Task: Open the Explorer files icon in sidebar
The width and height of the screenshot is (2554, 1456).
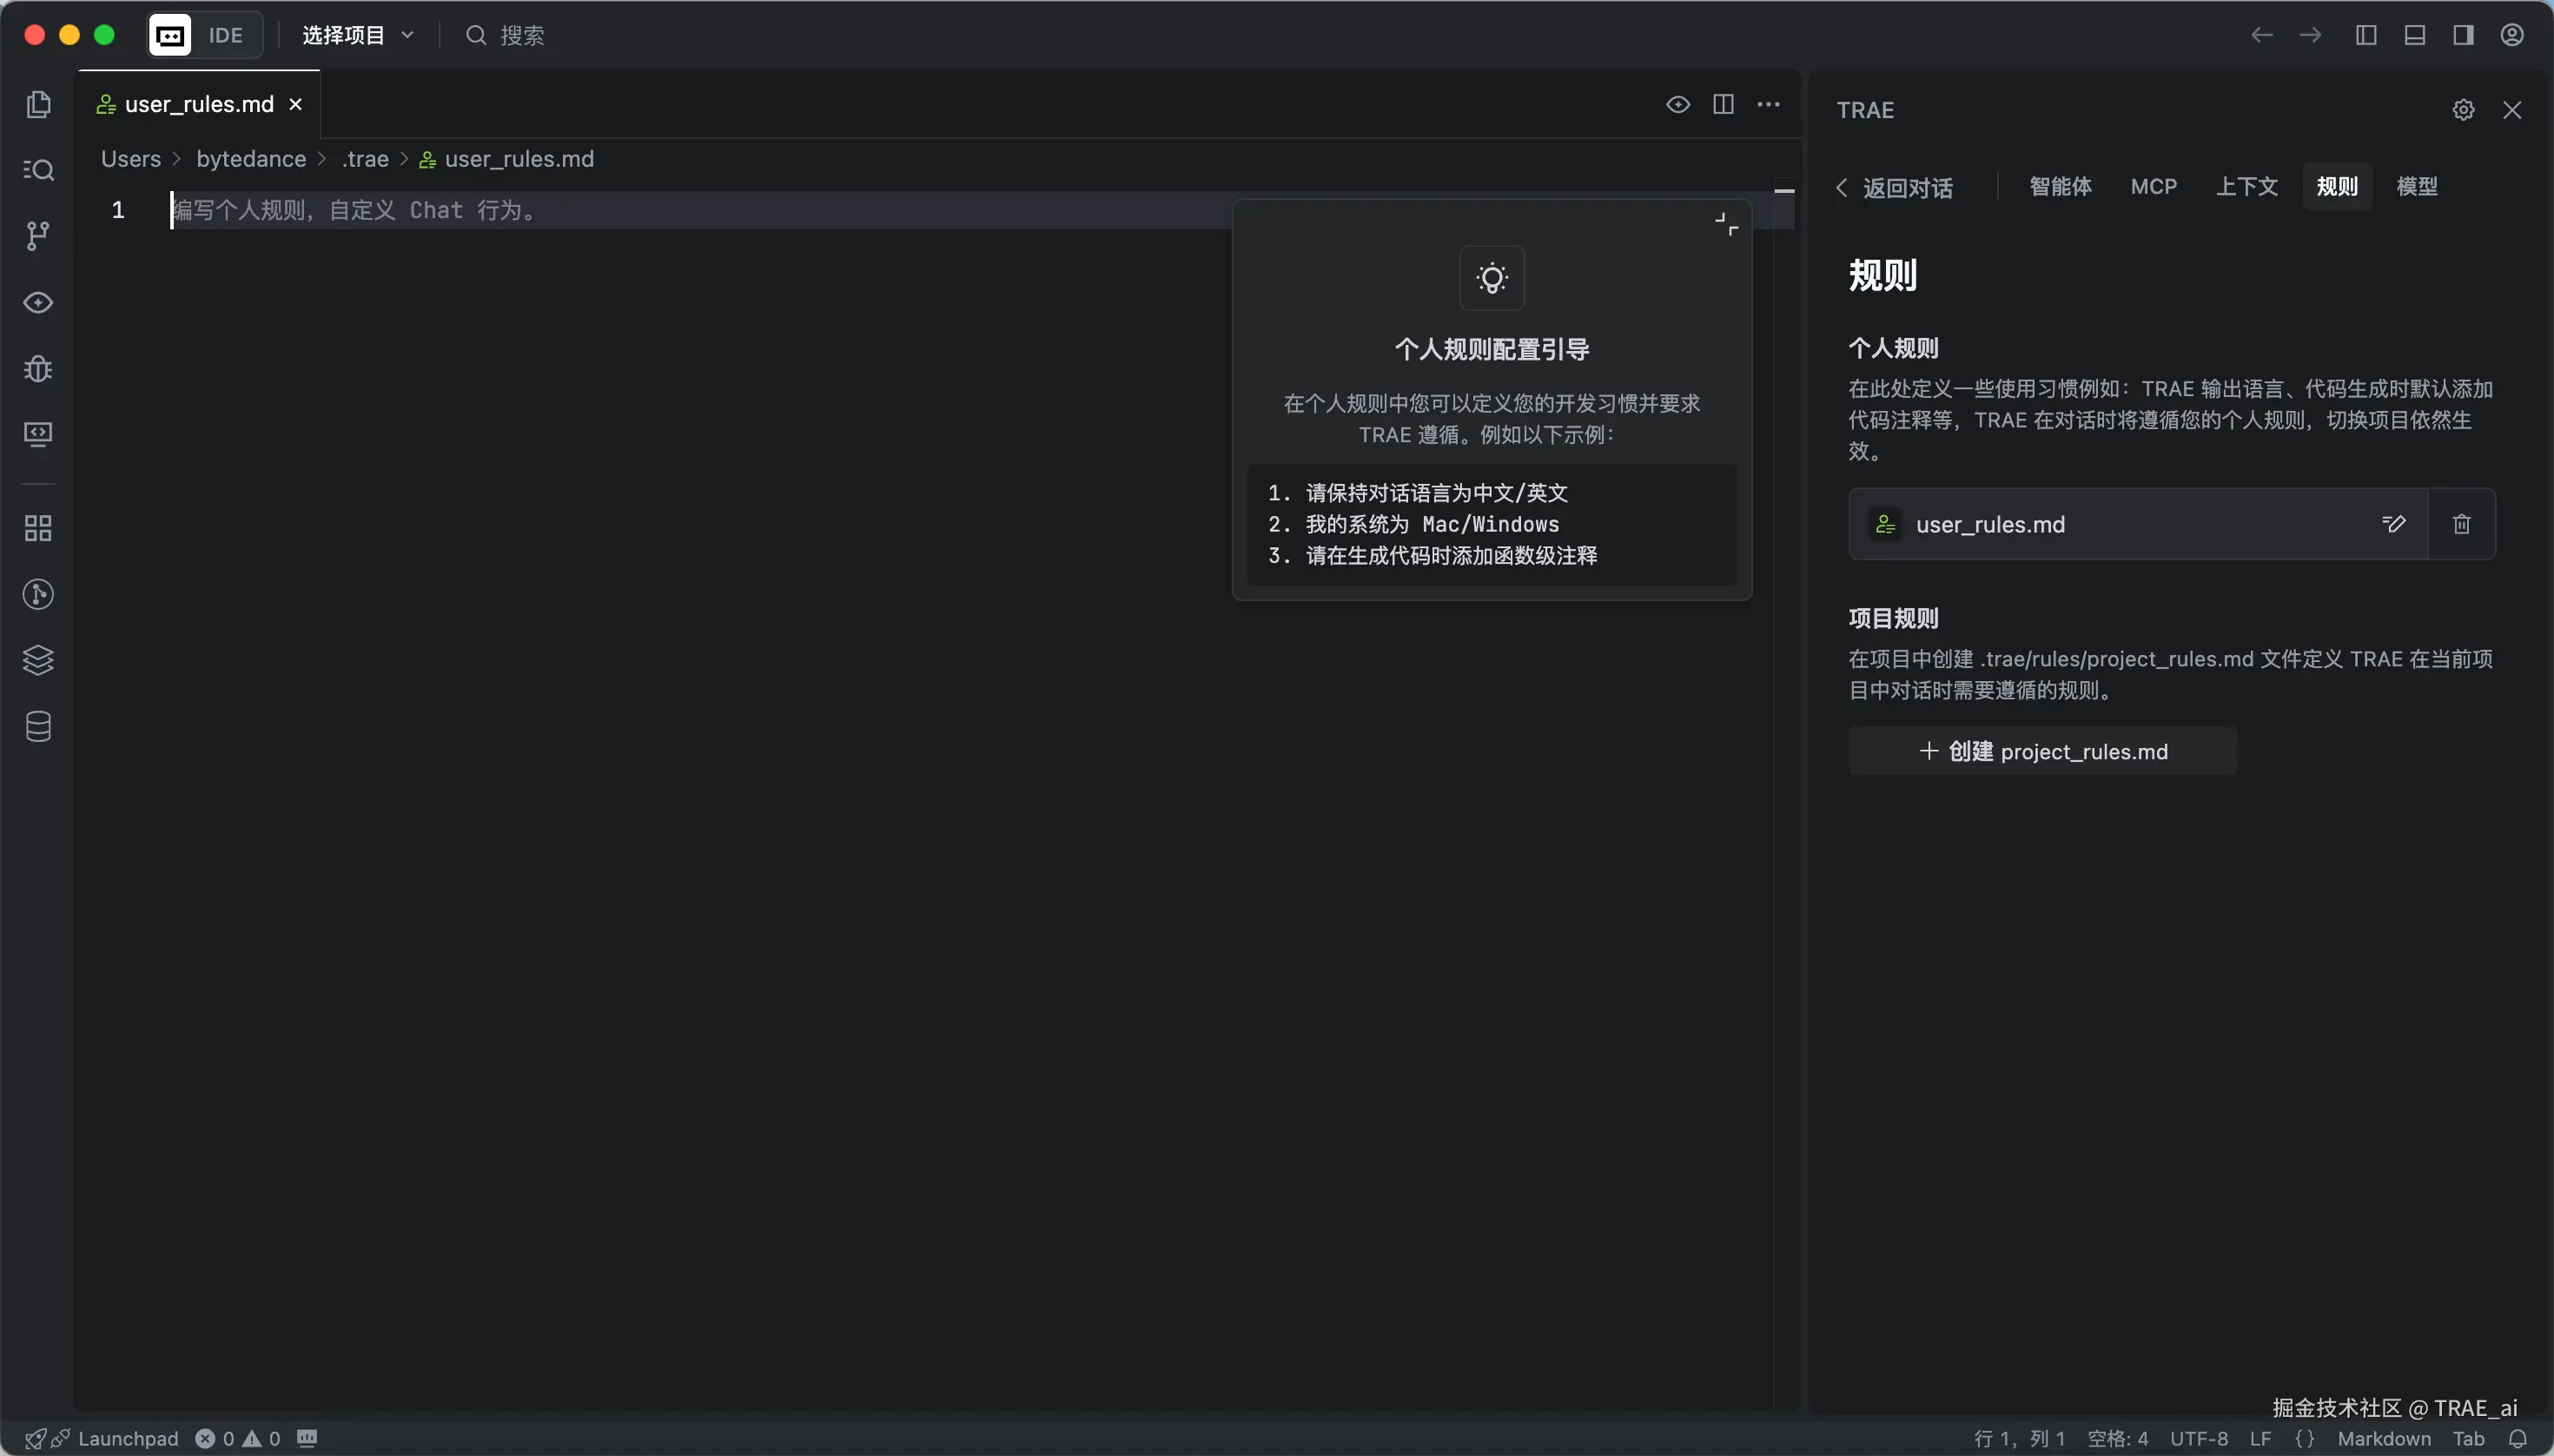Action: pos(38,104)
